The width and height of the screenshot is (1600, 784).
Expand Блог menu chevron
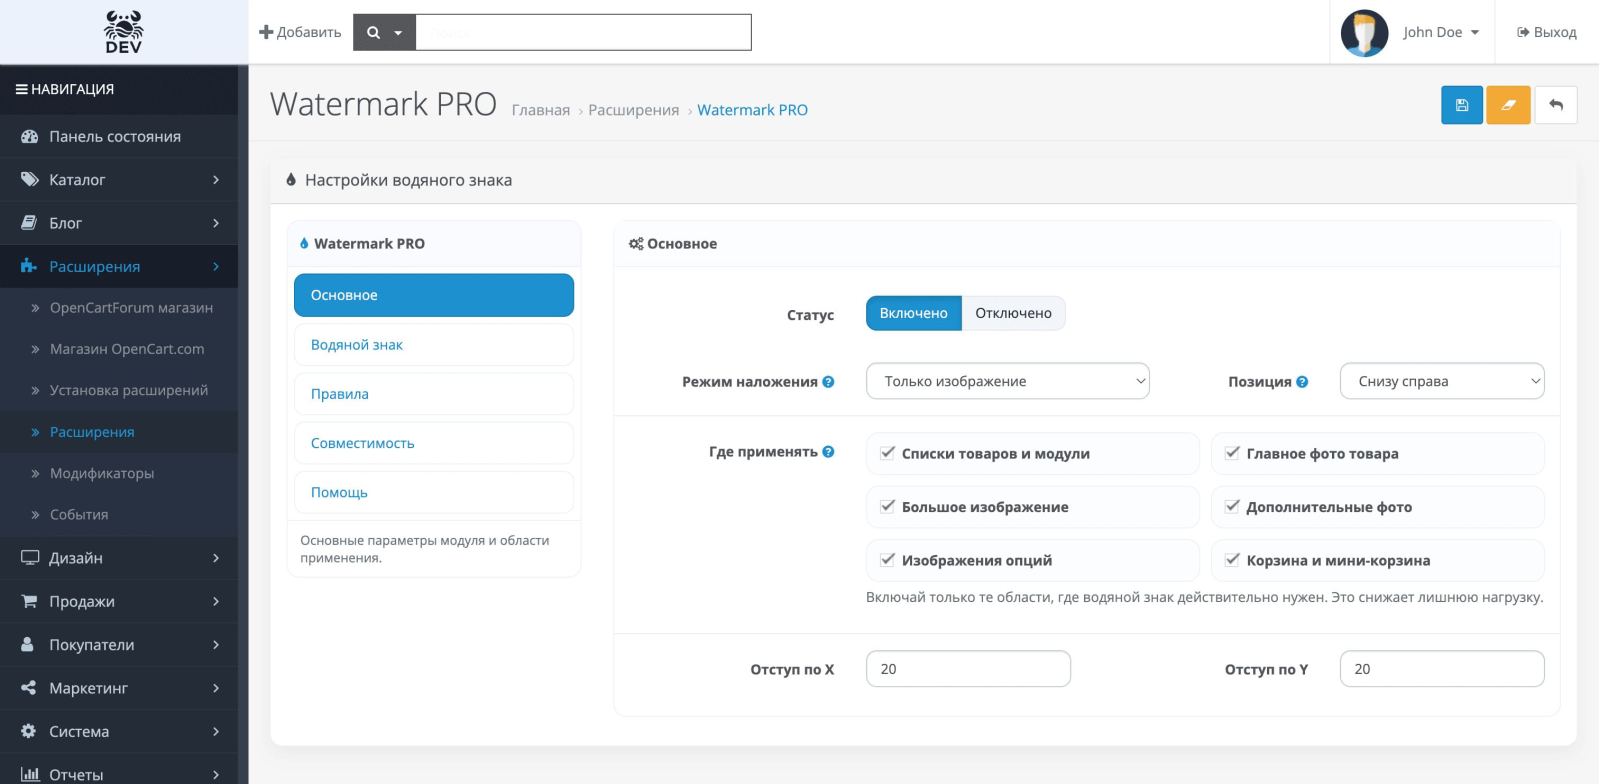pos(216,223)
